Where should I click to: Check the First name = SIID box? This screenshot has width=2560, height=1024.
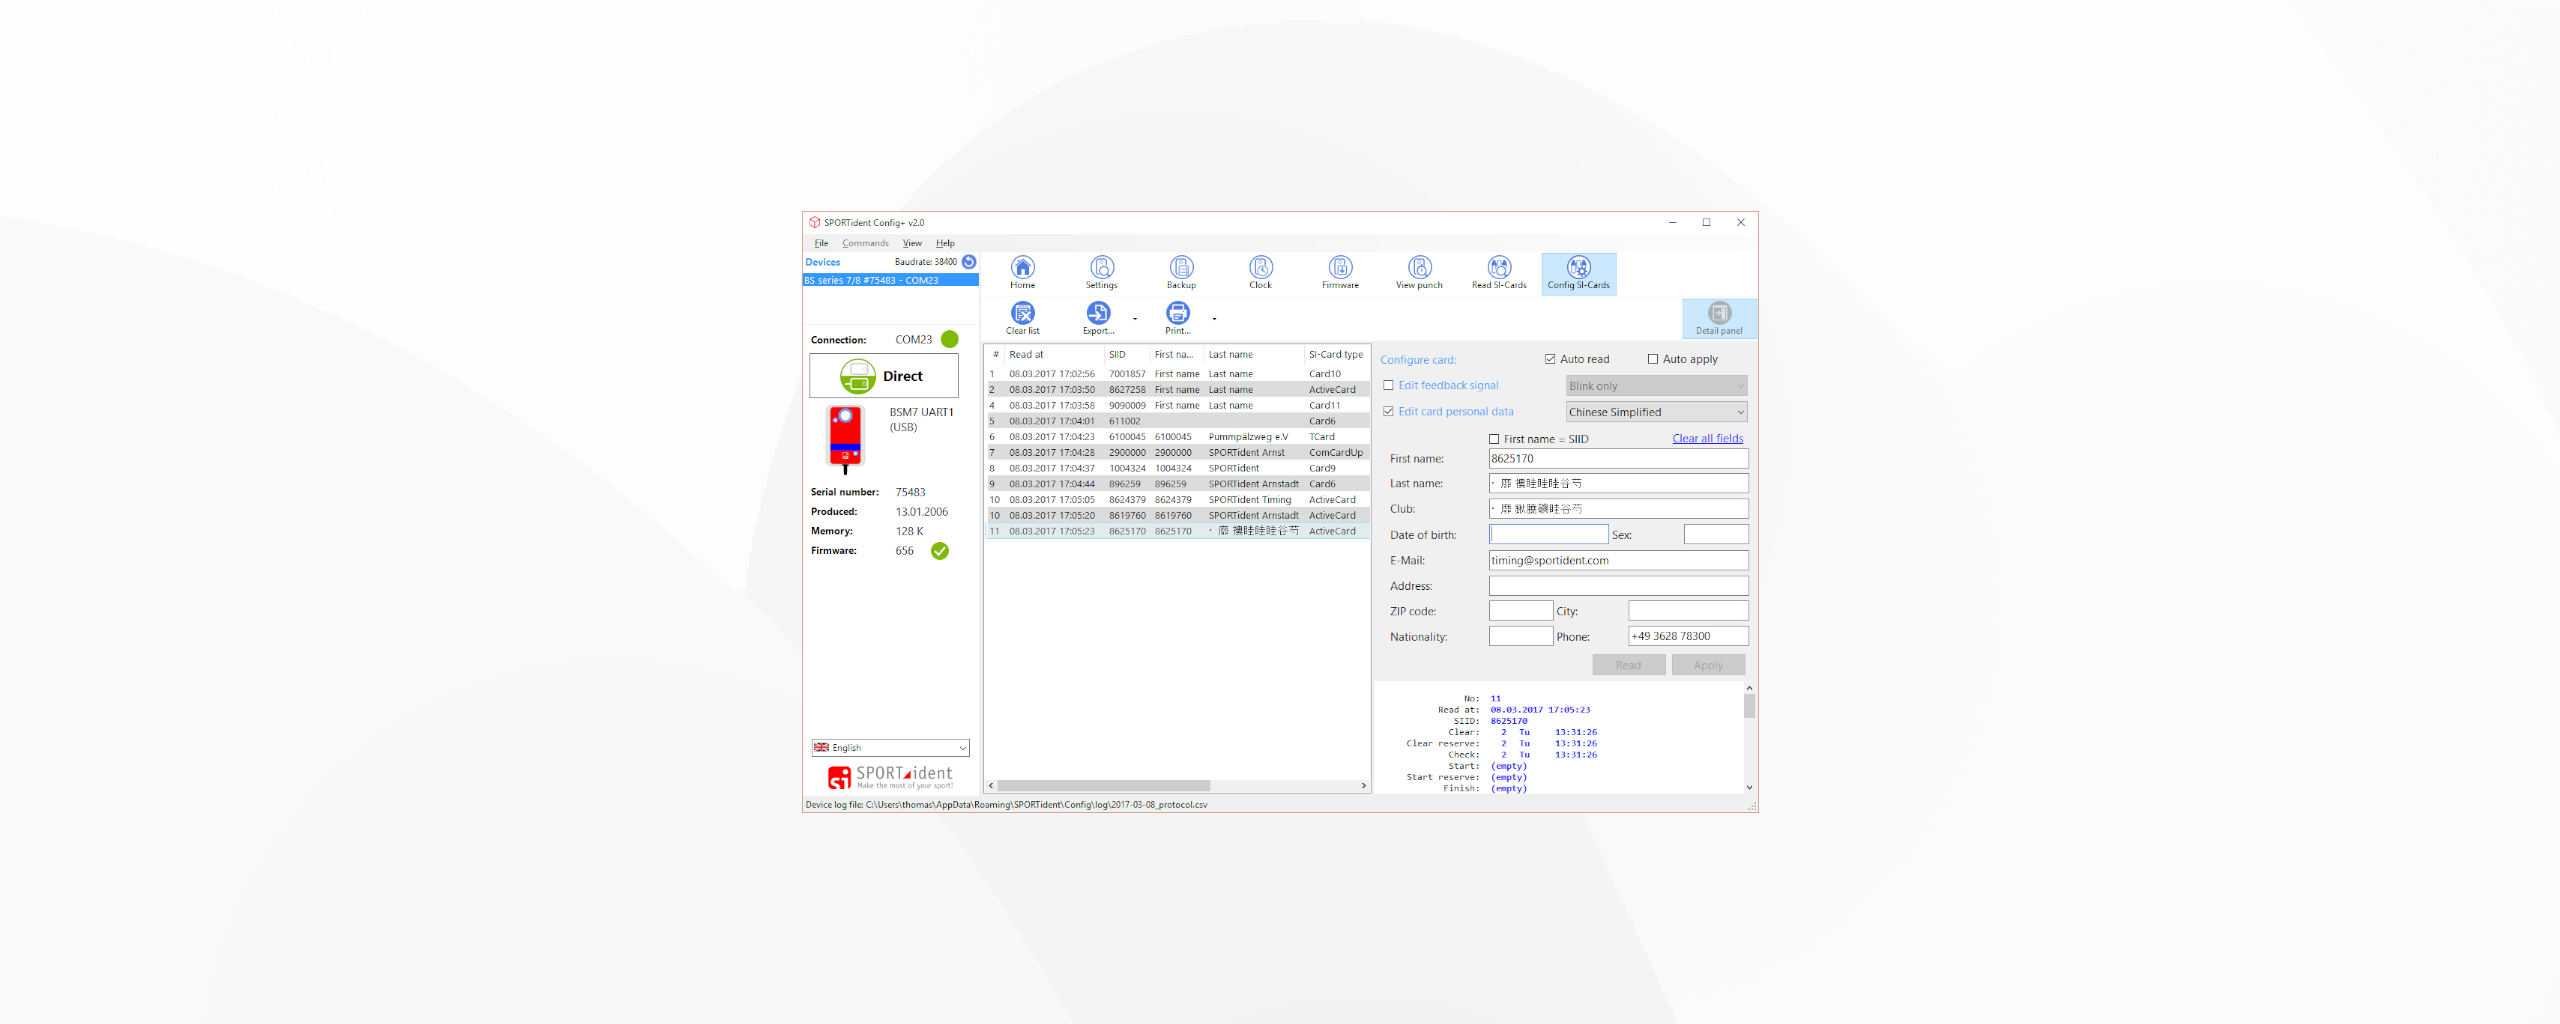pyautogui.click(x=1494, y=439)
